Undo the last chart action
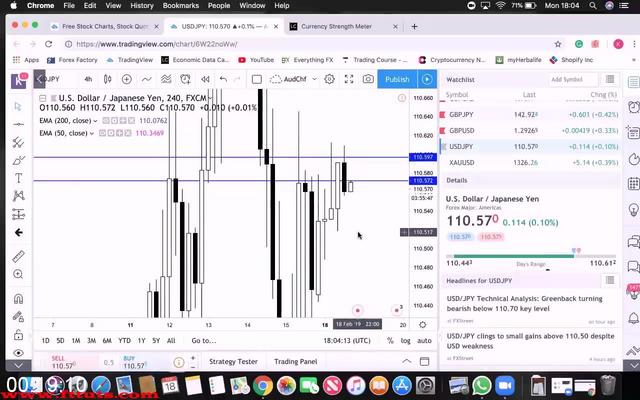The height and width of the screenshot is (400, 640). [x=223, y=79]
